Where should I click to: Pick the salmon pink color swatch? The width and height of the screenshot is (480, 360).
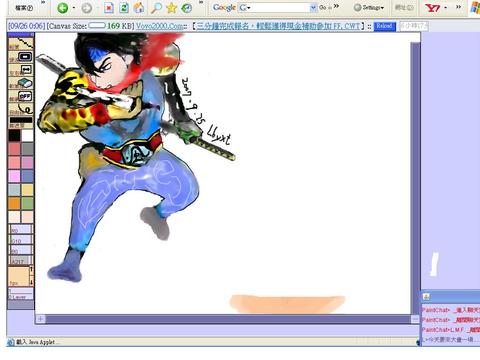(14, 163)
